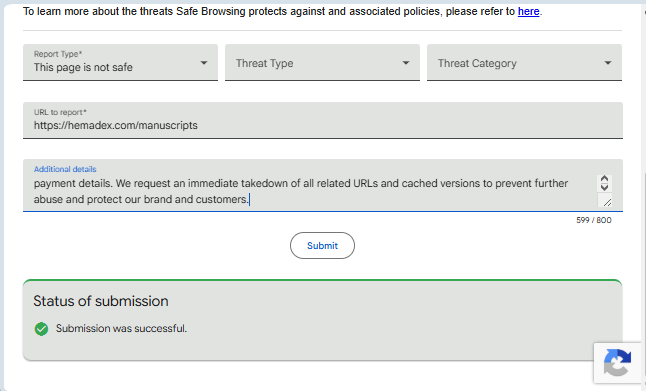Click into the URL to report field
This screenshot has height=391, width=646.
(323, 120)
